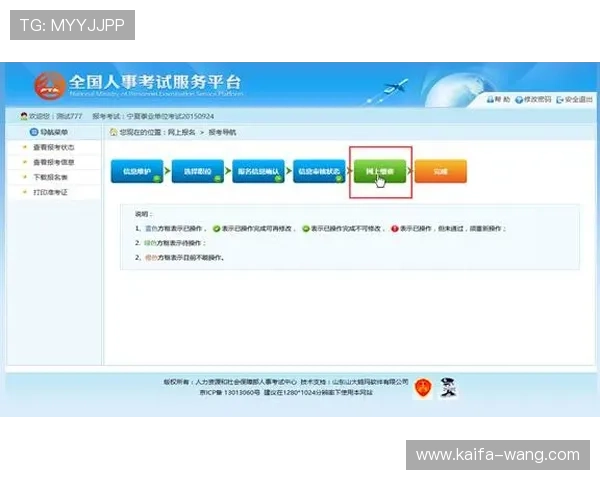Open the 报名信息确认 step

(x=258, y=171)
